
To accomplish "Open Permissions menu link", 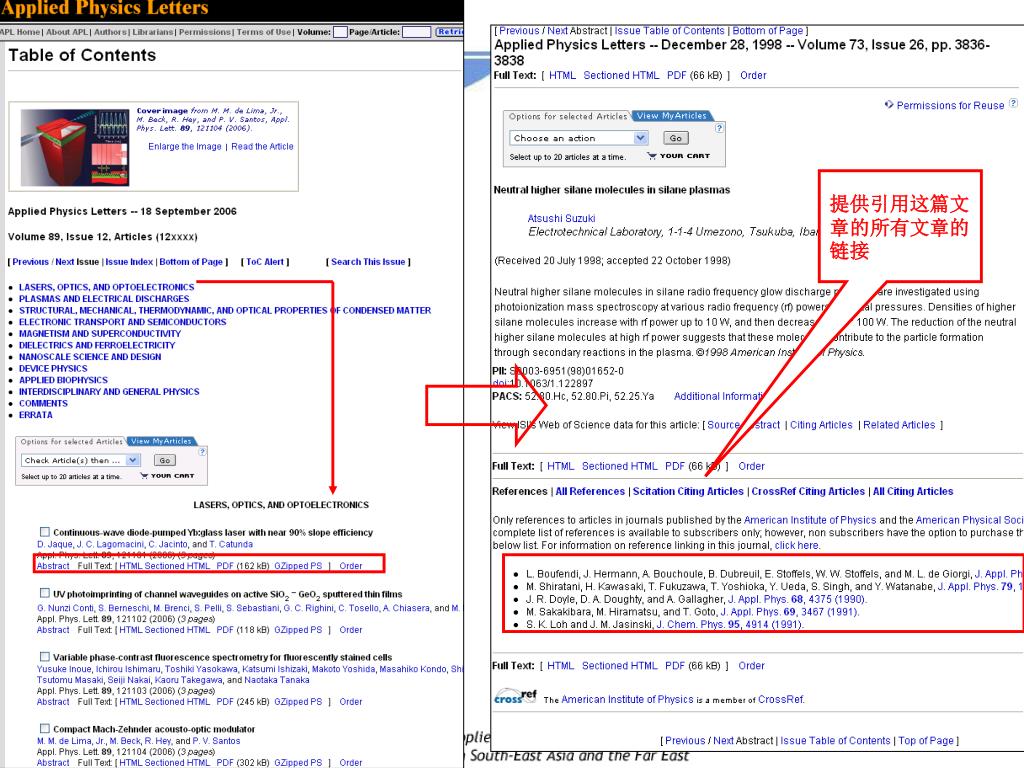I will click(205, 32).
